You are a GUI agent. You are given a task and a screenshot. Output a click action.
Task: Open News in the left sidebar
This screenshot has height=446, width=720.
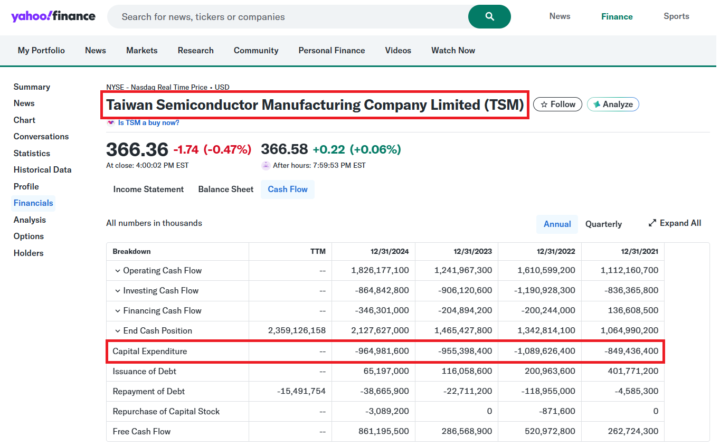pyautogui.click(x=24, y=103)
